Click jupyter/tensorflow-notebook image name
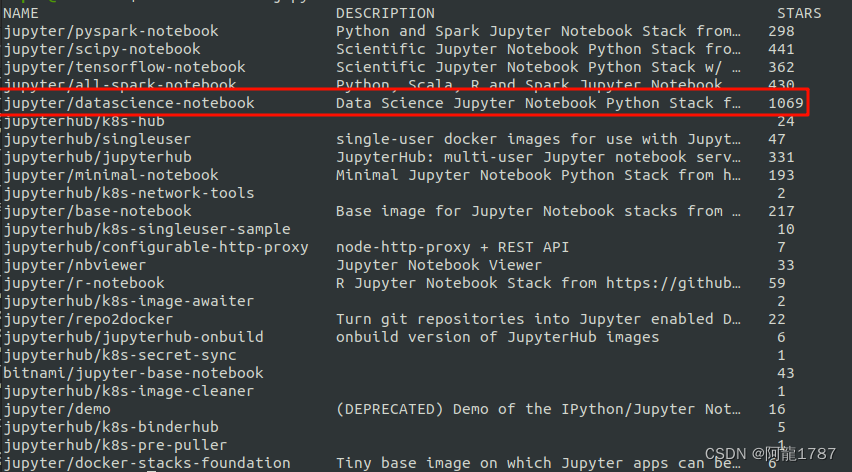This screenshot has width=852, height=472. tap(124, 67)
